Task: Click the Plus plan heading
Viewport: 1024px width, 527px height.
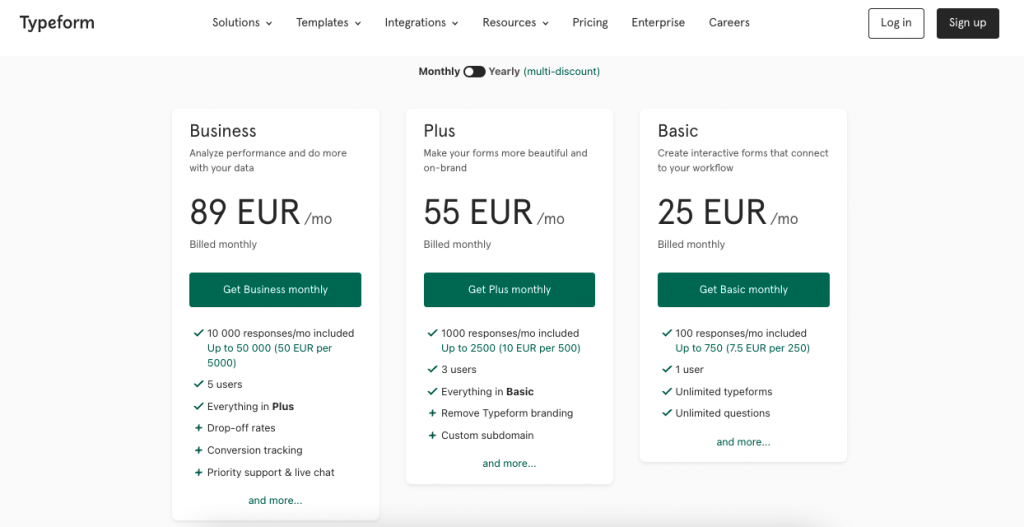Action: pyautogui.click(x=440, y=131)
